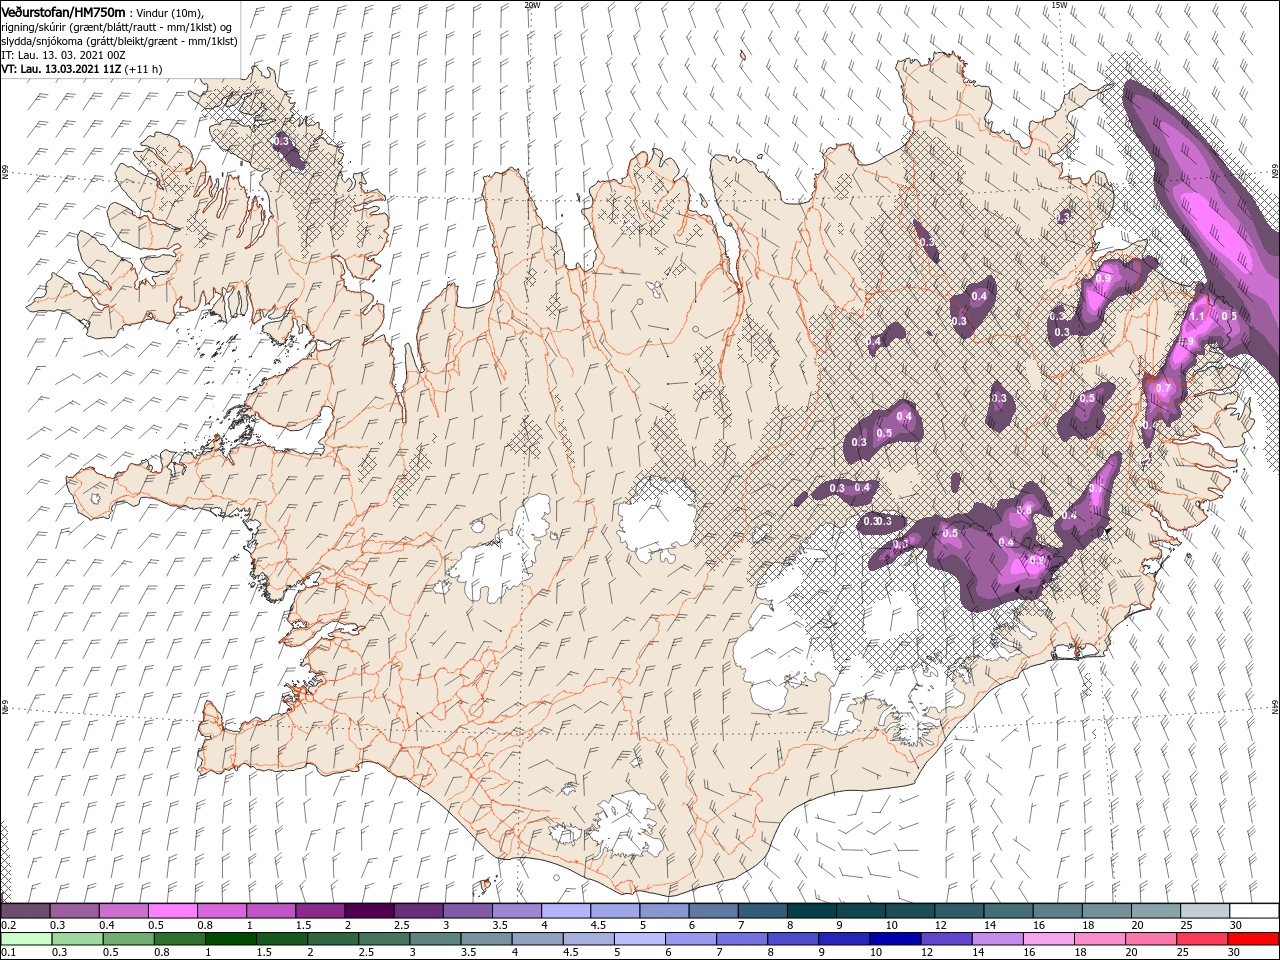Click the 15W longitude label at the top edge
This screenshot has height=960, width=1280.
[1059, 5]
